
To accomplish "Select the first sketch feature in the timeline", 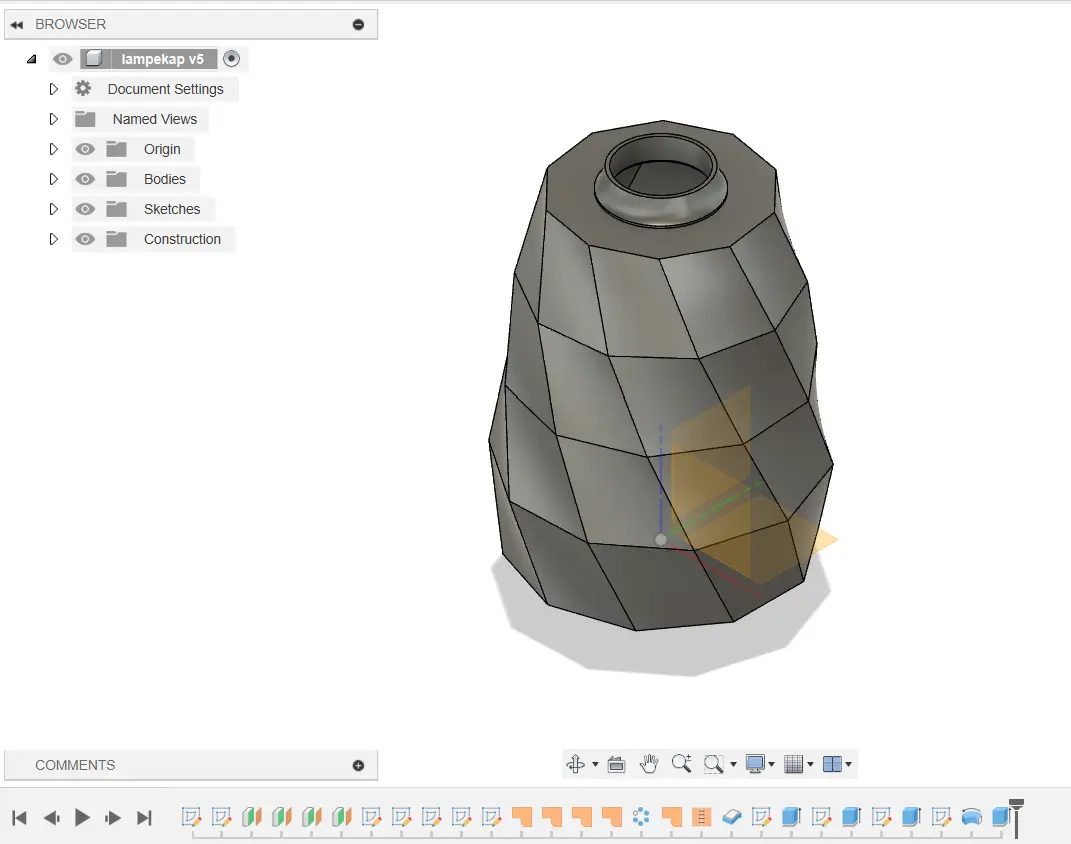I will click(191, 817).
